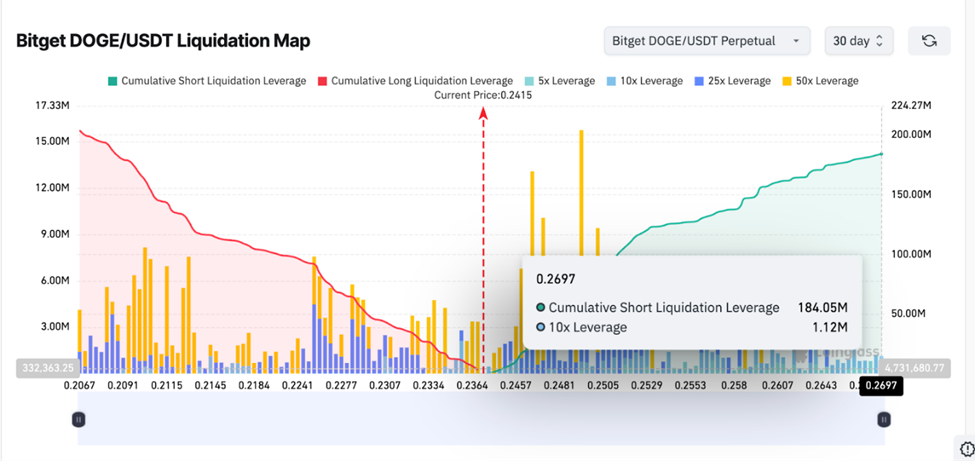
Task: Click the settings gear icon at bottom right
Action: pos(967,448)
